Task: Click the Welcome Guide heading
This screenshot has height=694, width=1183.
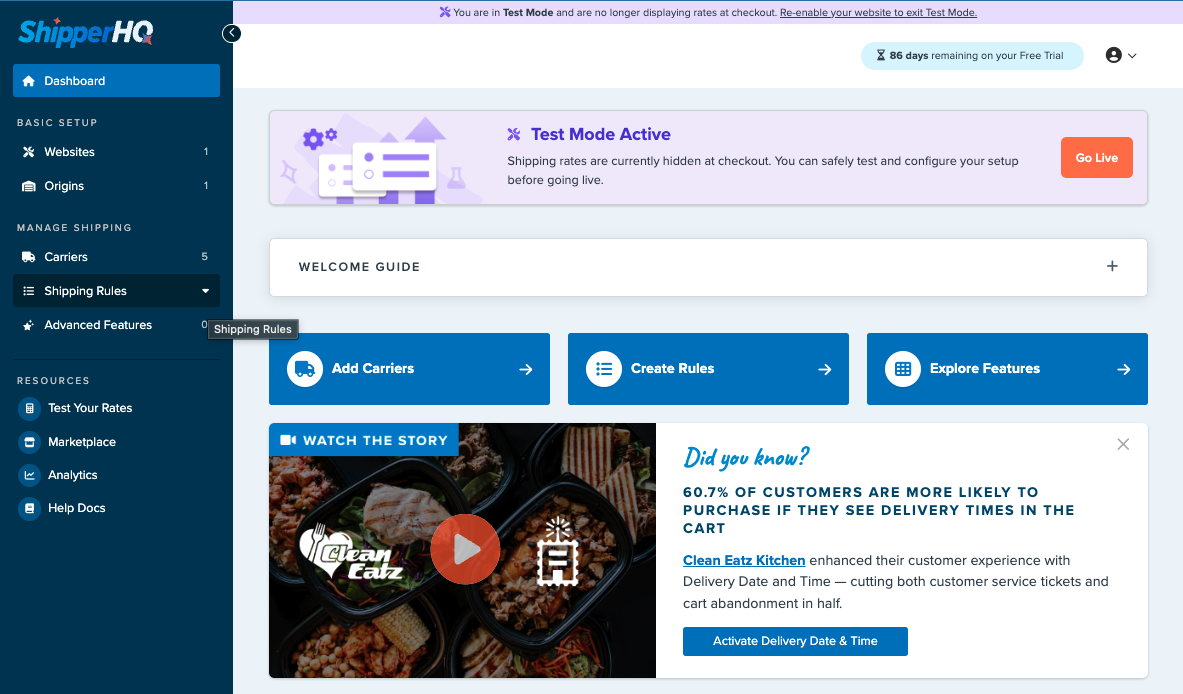Action: click(x=359, y=267)
